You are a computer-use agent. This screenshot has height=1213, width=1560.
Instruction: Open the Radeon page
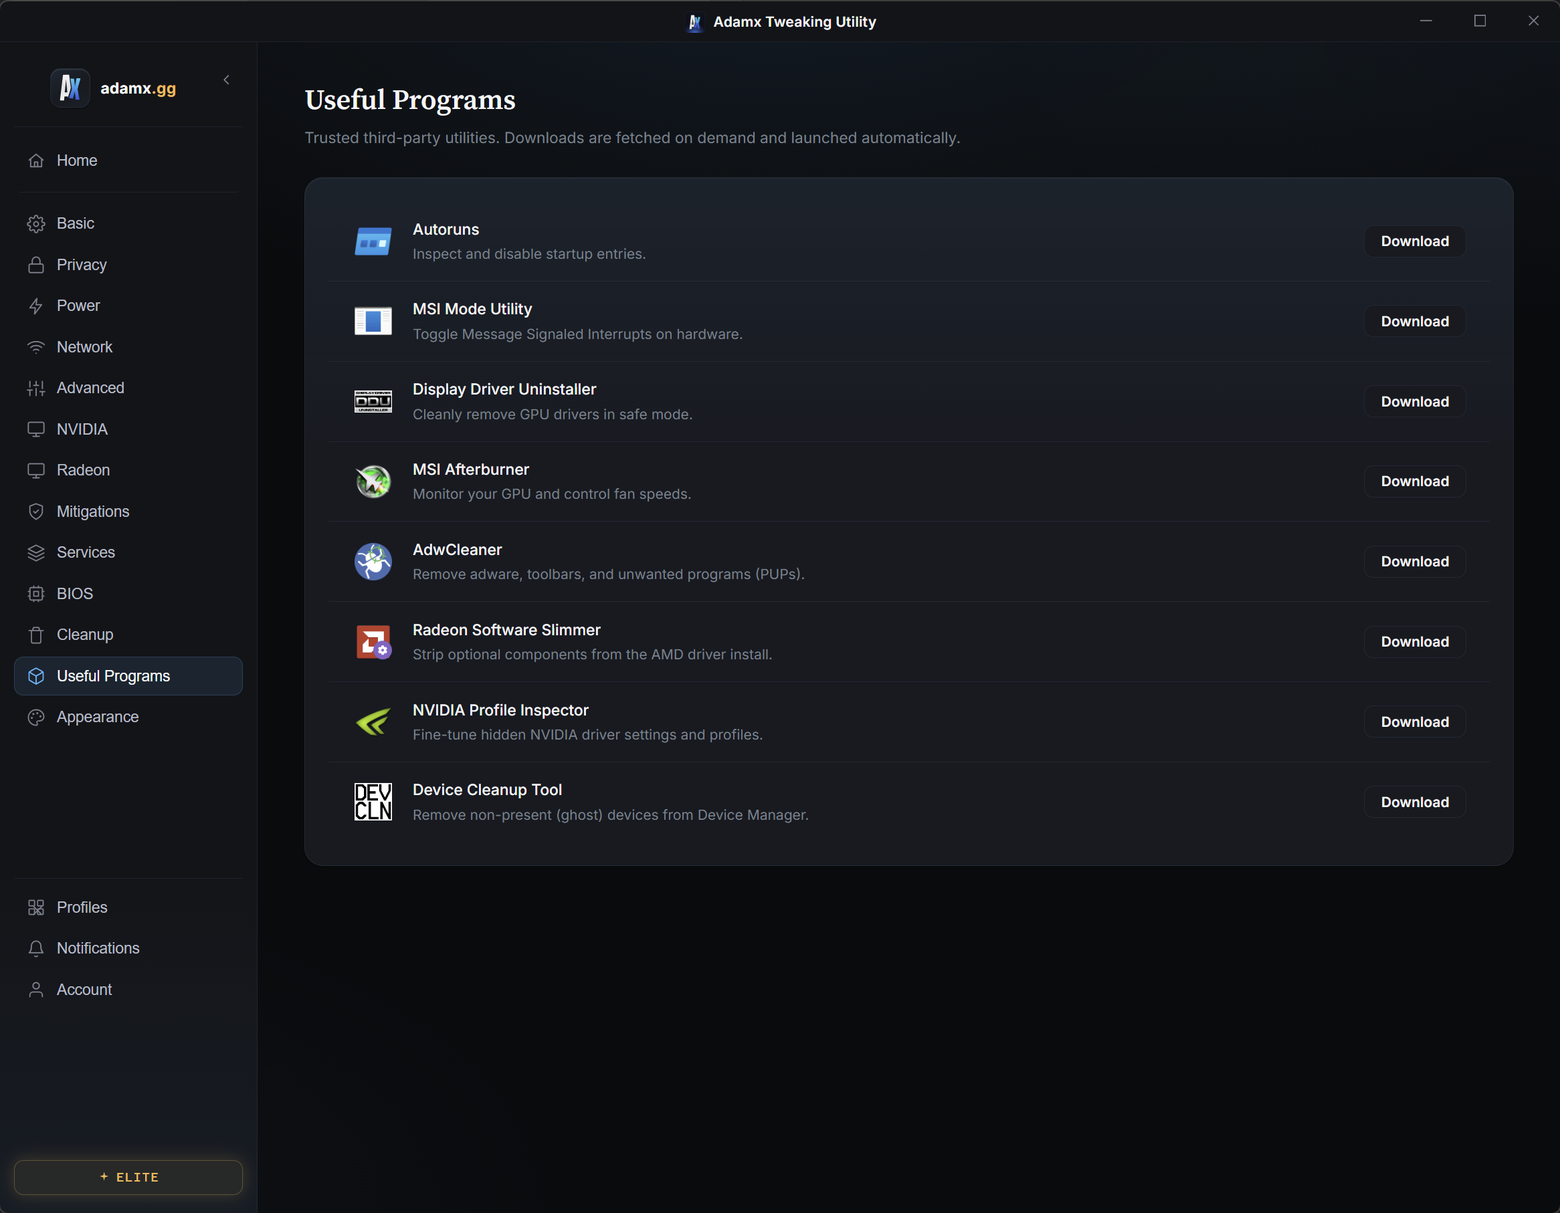(x=128, y=470)
